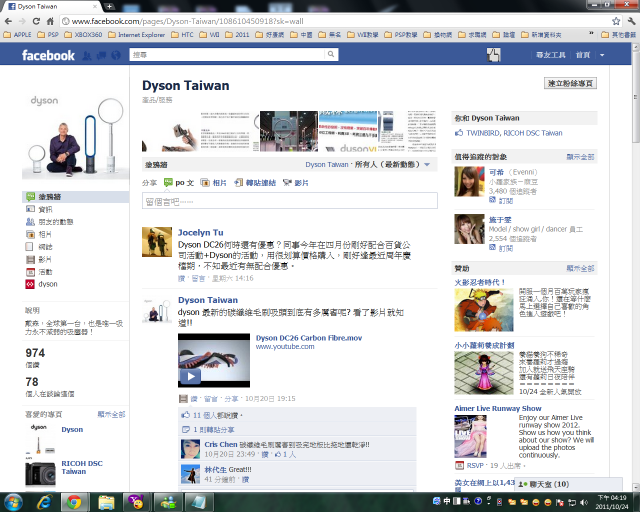The height and width of the screenshot is (512, 640).
Task: Open HTC bookmarks folder
Action: point(182,35)
